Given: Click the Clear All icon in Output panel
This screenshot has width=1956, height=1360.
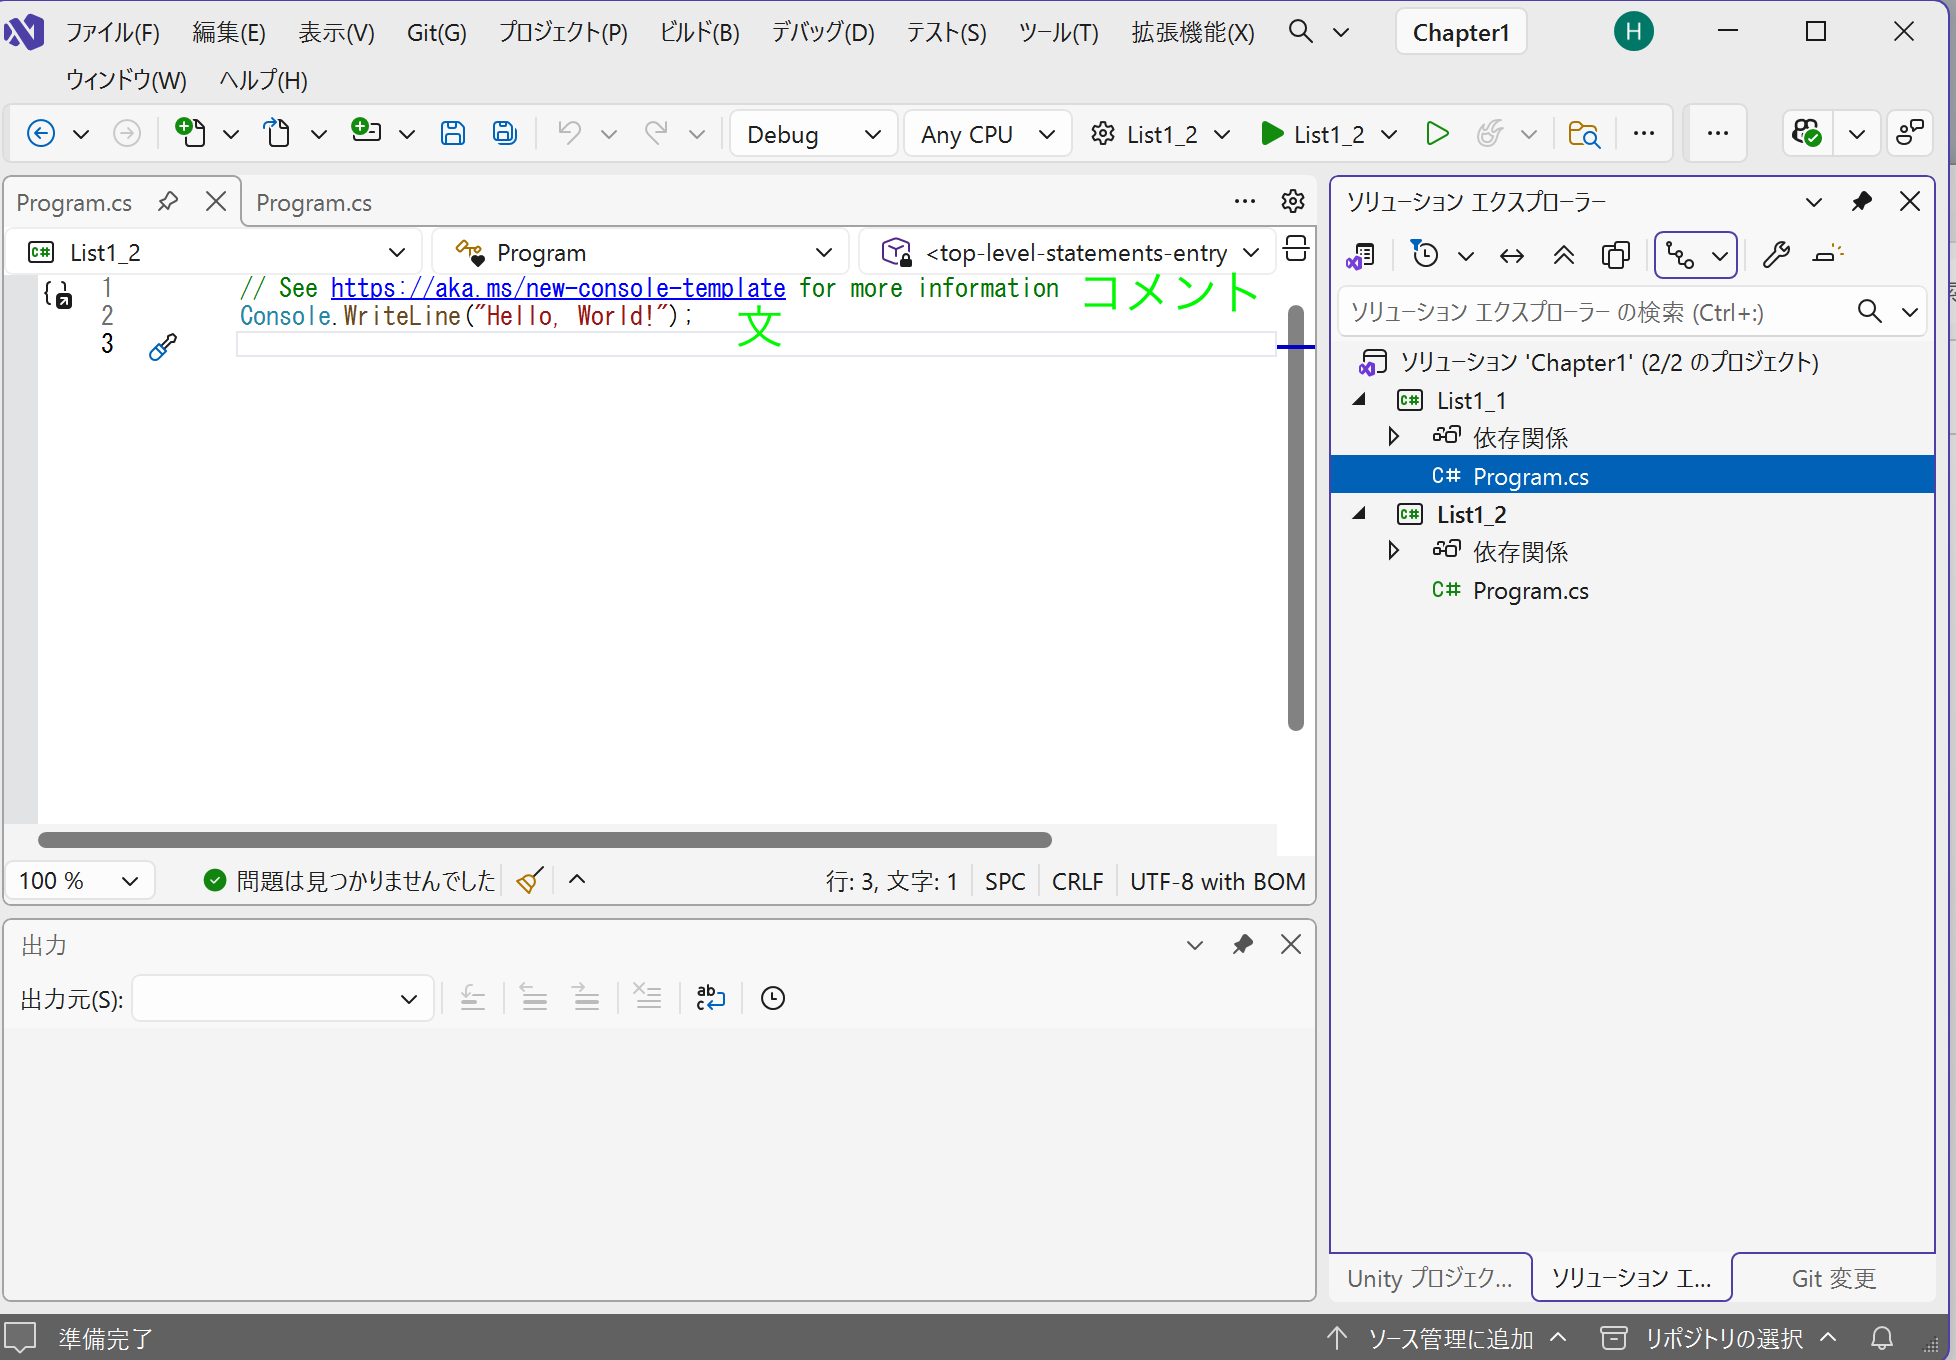Looking at the screenshot, I should click(648, 997).
